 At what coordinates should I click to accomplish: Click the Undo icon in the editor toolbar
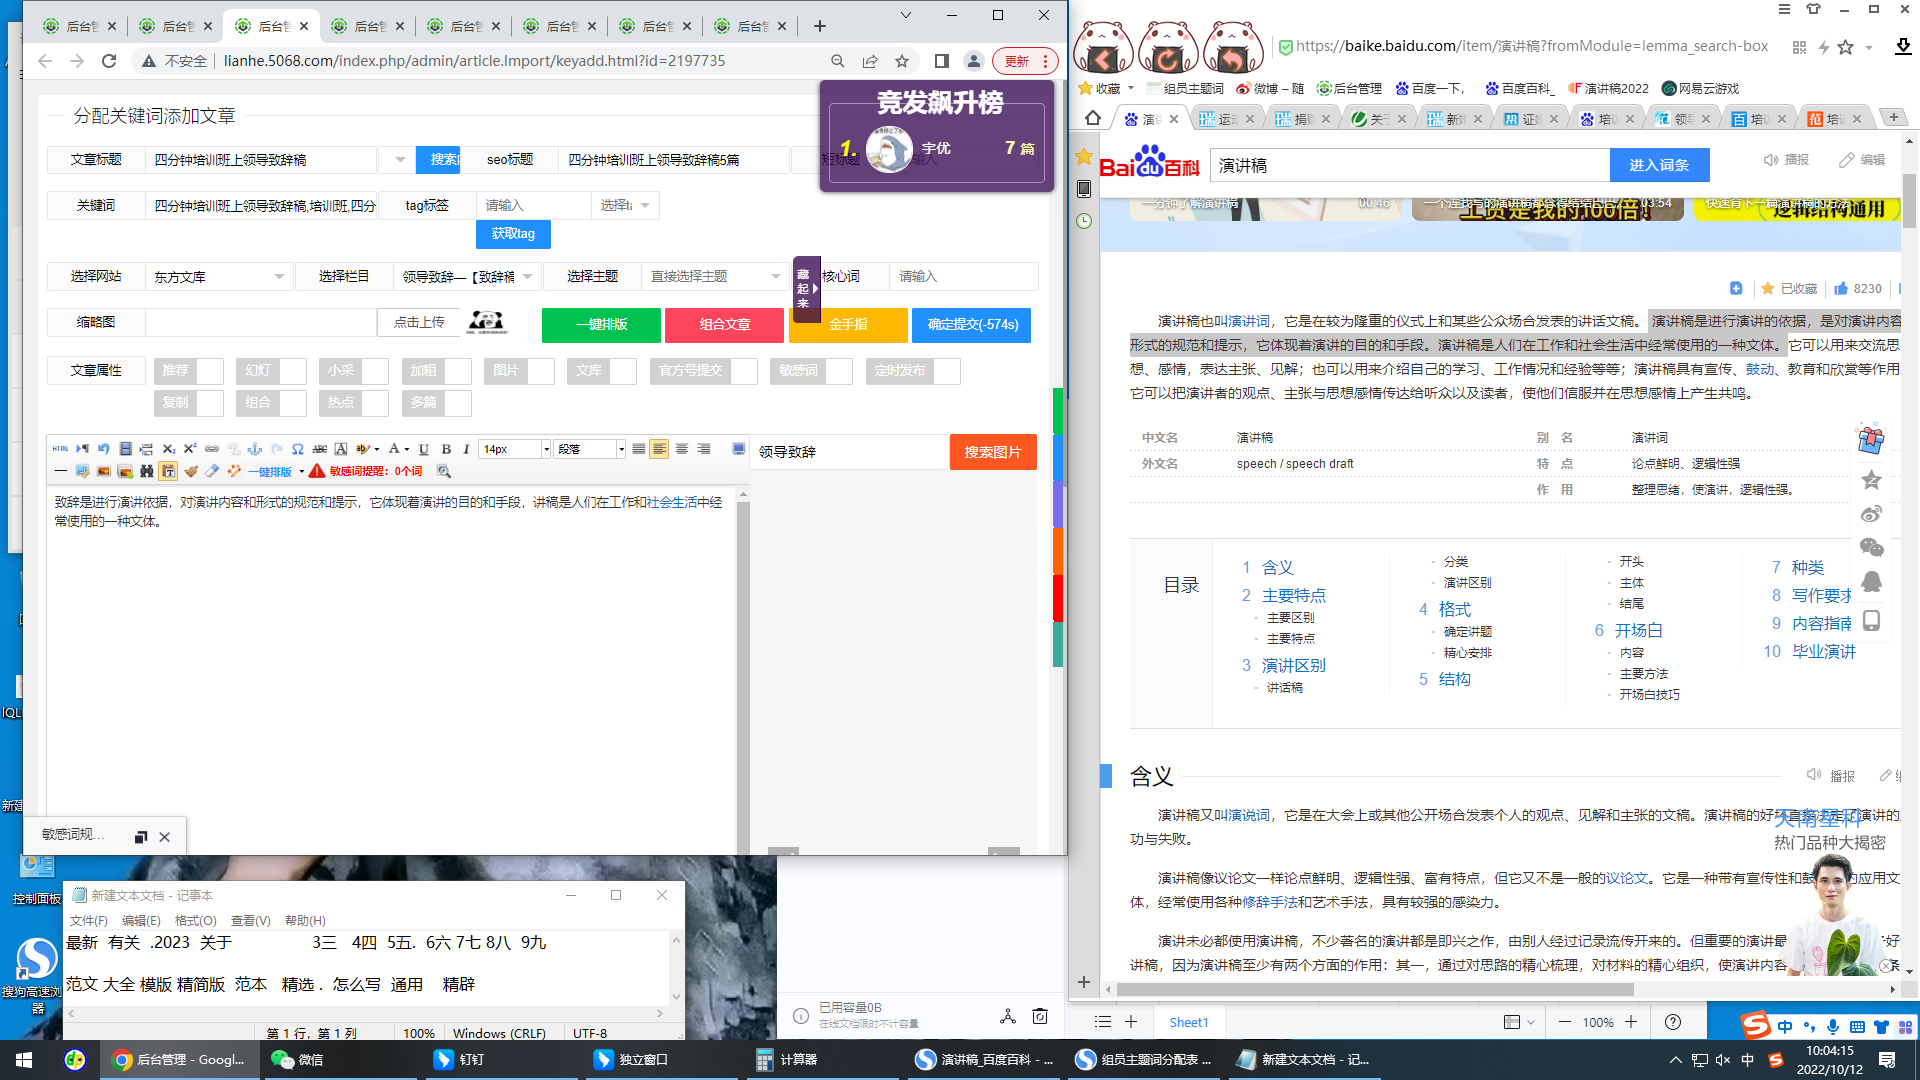[x=102, y=449]
